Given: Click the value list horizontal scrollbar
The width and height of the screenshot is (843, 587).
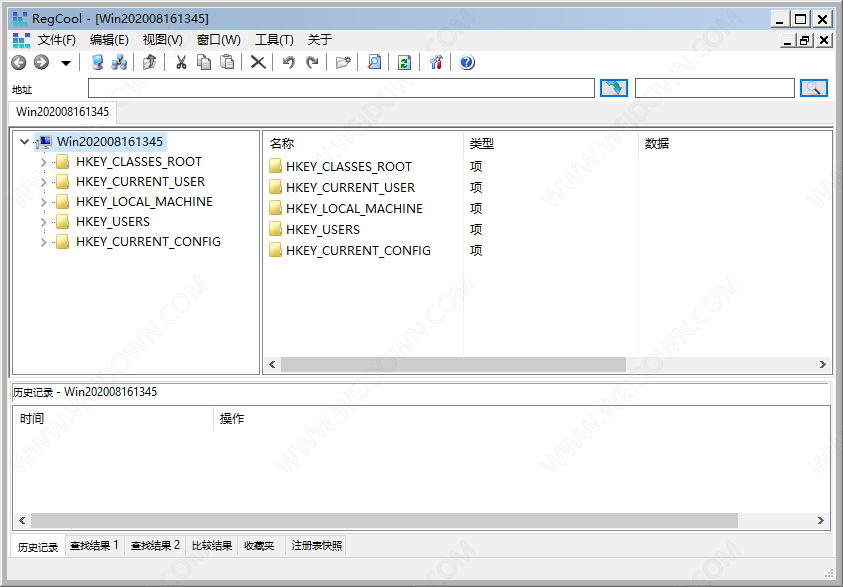Looking at the screenshot, I should [453, 364].
